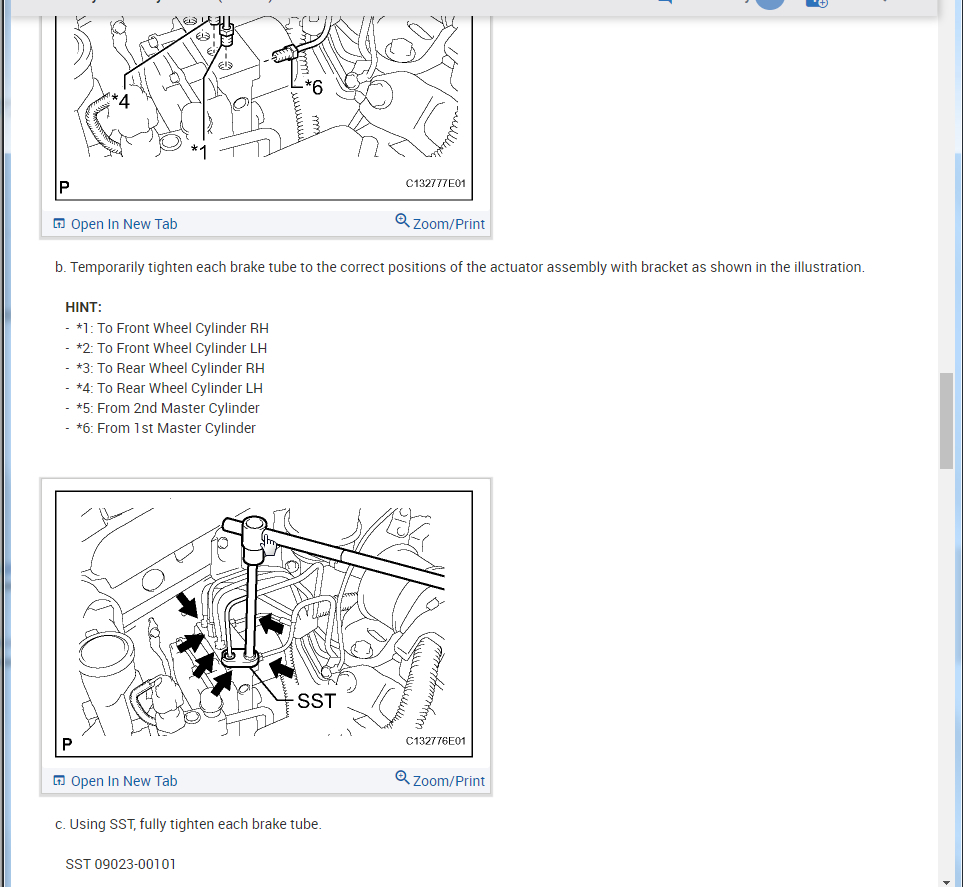Screen dimensions: 963x887
Task: Click '*4: To Rear Wheel Cylinder LH'
Action: (170, 388)
